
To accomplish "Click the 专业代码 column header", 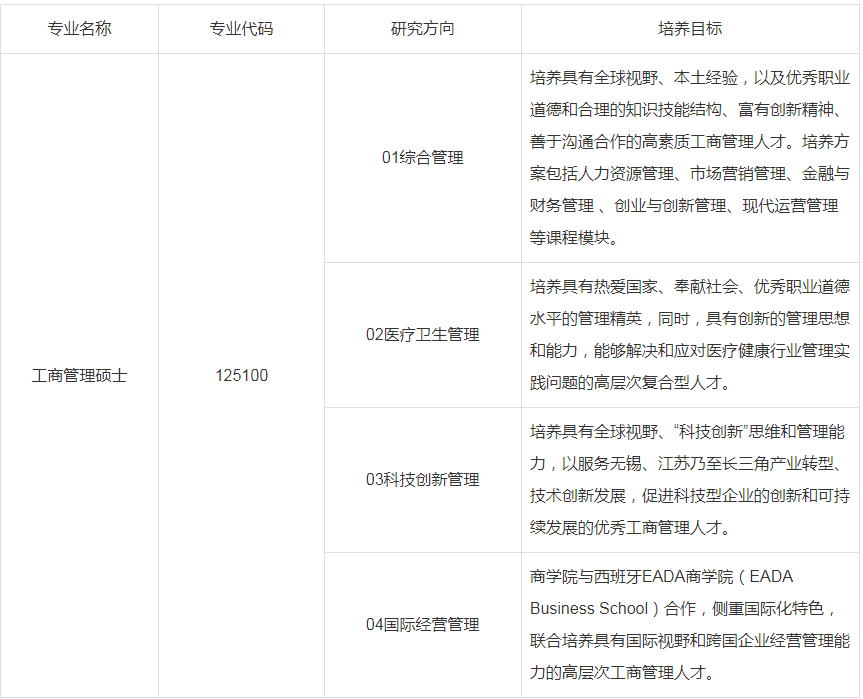I will point(240,30).
